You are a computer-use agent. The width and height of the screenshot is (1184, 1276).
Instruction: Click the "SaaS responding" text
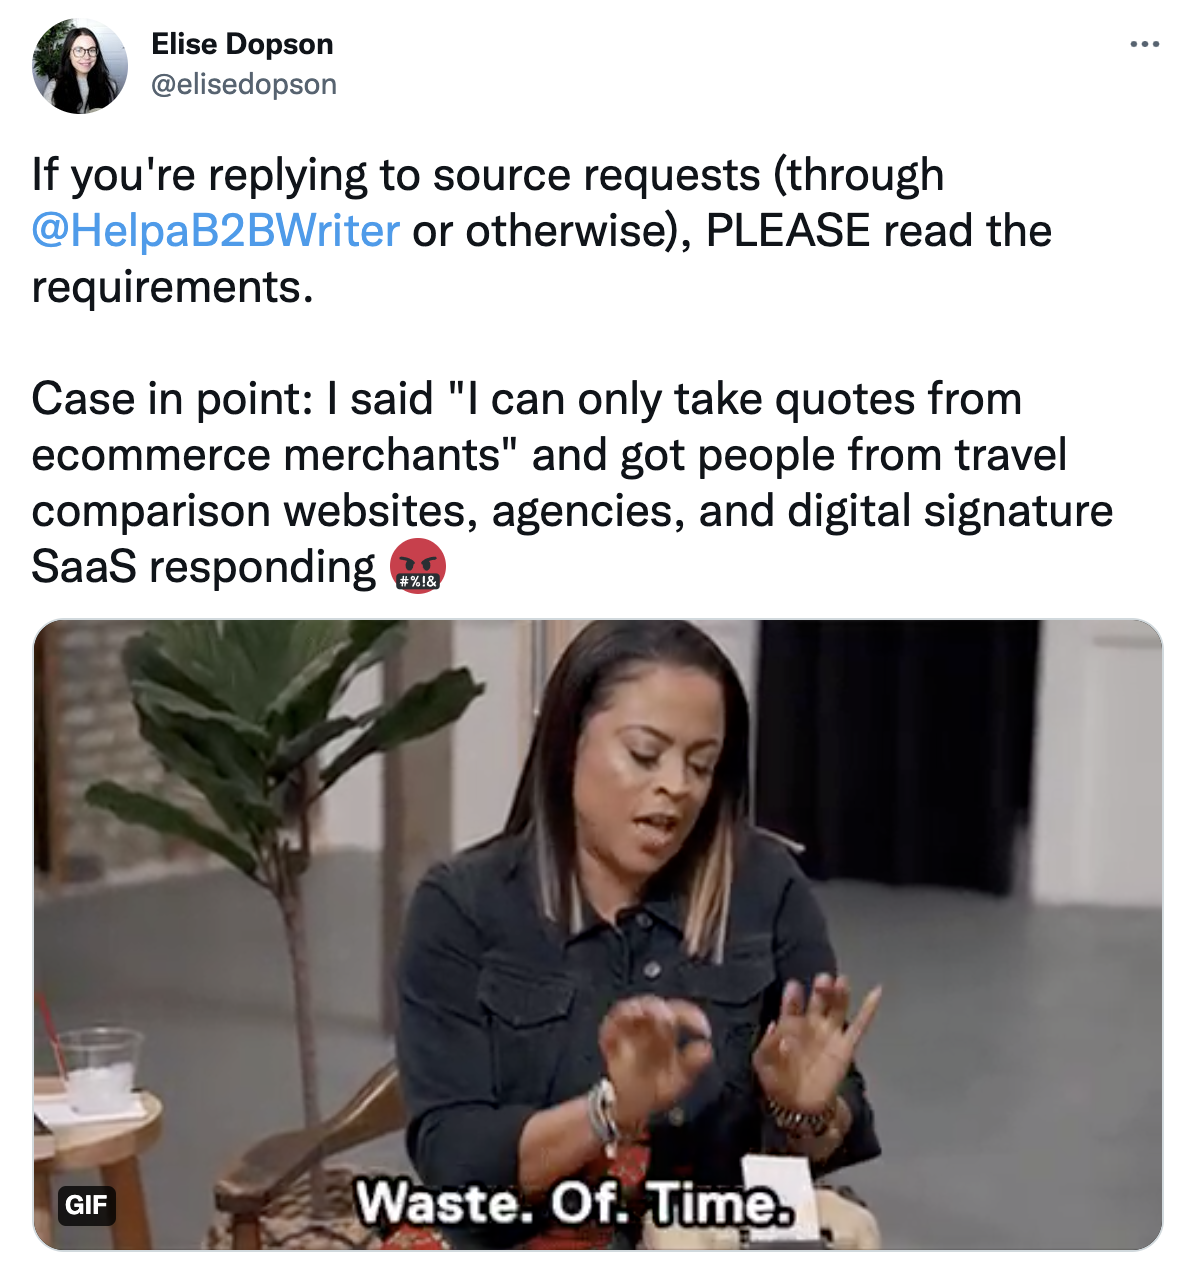click(203, 568)
